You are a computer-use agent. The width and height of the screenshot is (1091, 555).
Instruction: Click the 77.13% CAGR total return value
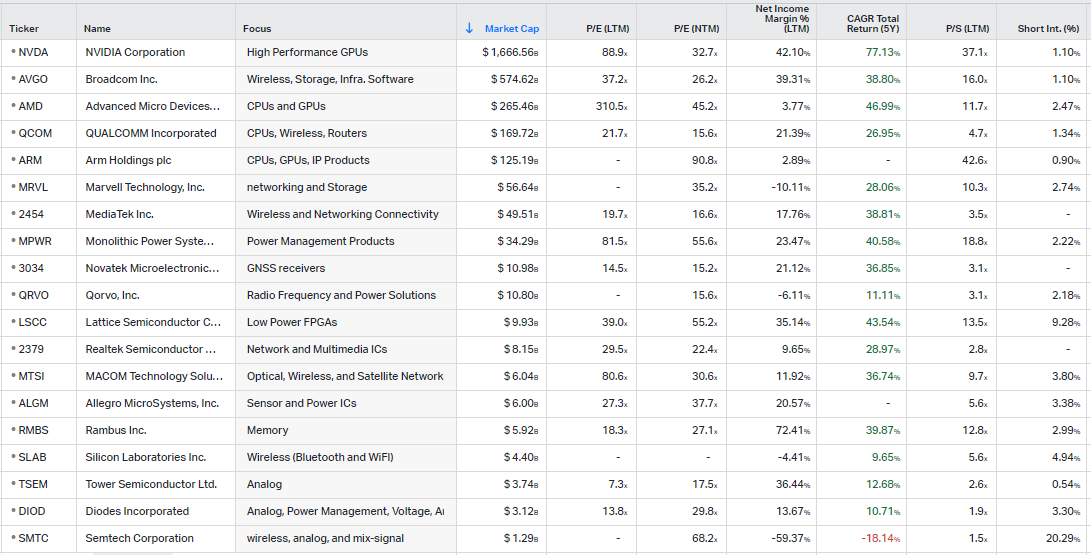[x=883, y=52]
